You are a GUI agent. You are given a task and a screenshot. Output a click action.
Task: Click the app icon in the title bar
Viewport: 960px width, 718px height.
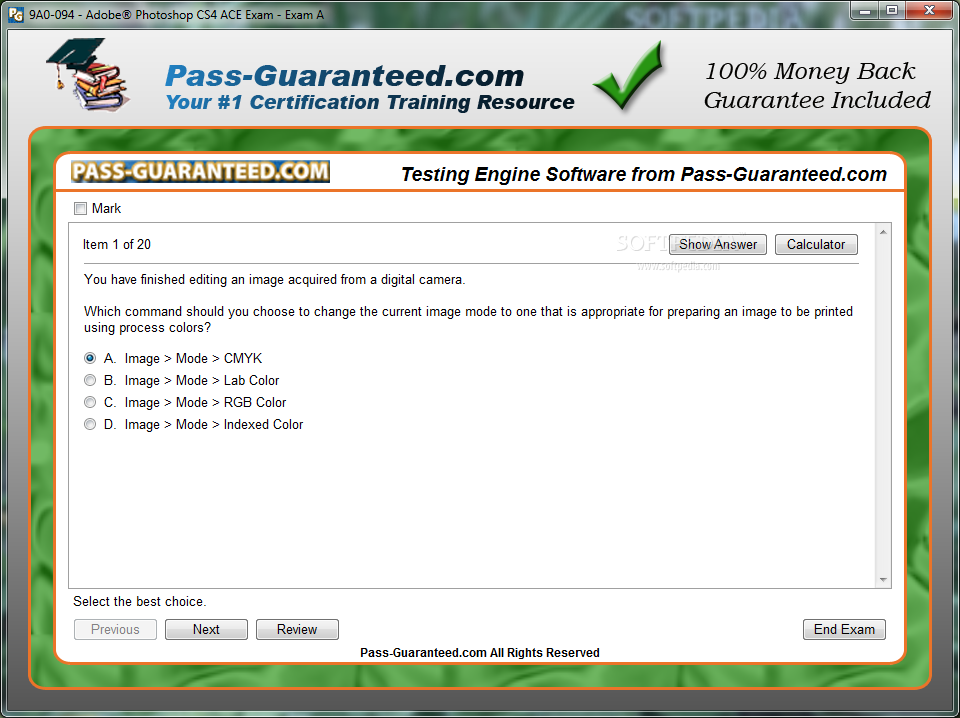(16, 14)
